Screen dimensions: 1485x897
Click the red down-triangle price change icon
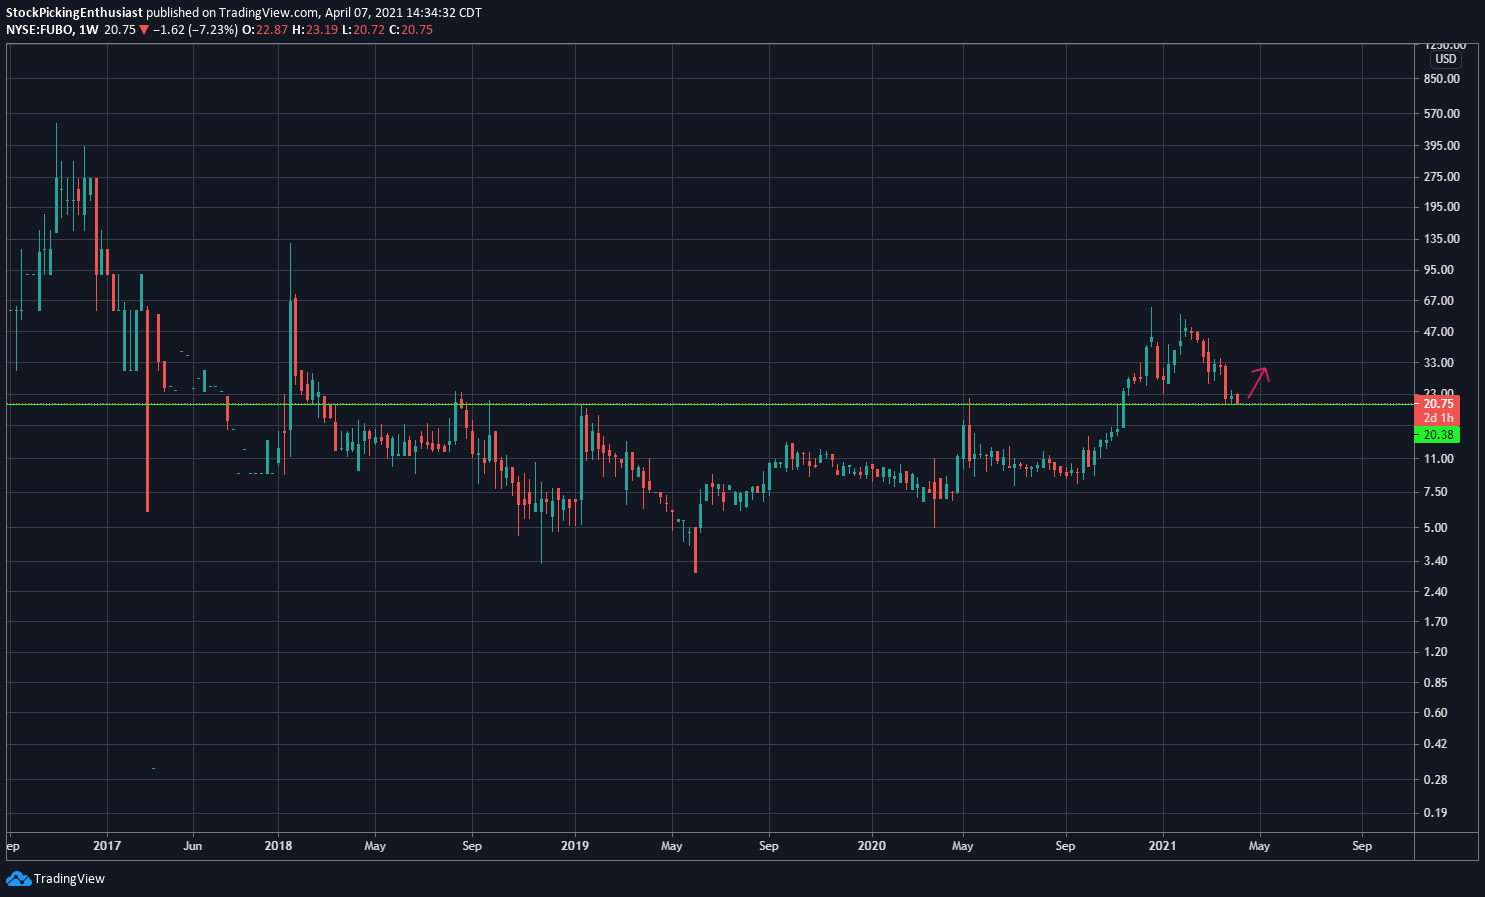[x=144, y=30]
